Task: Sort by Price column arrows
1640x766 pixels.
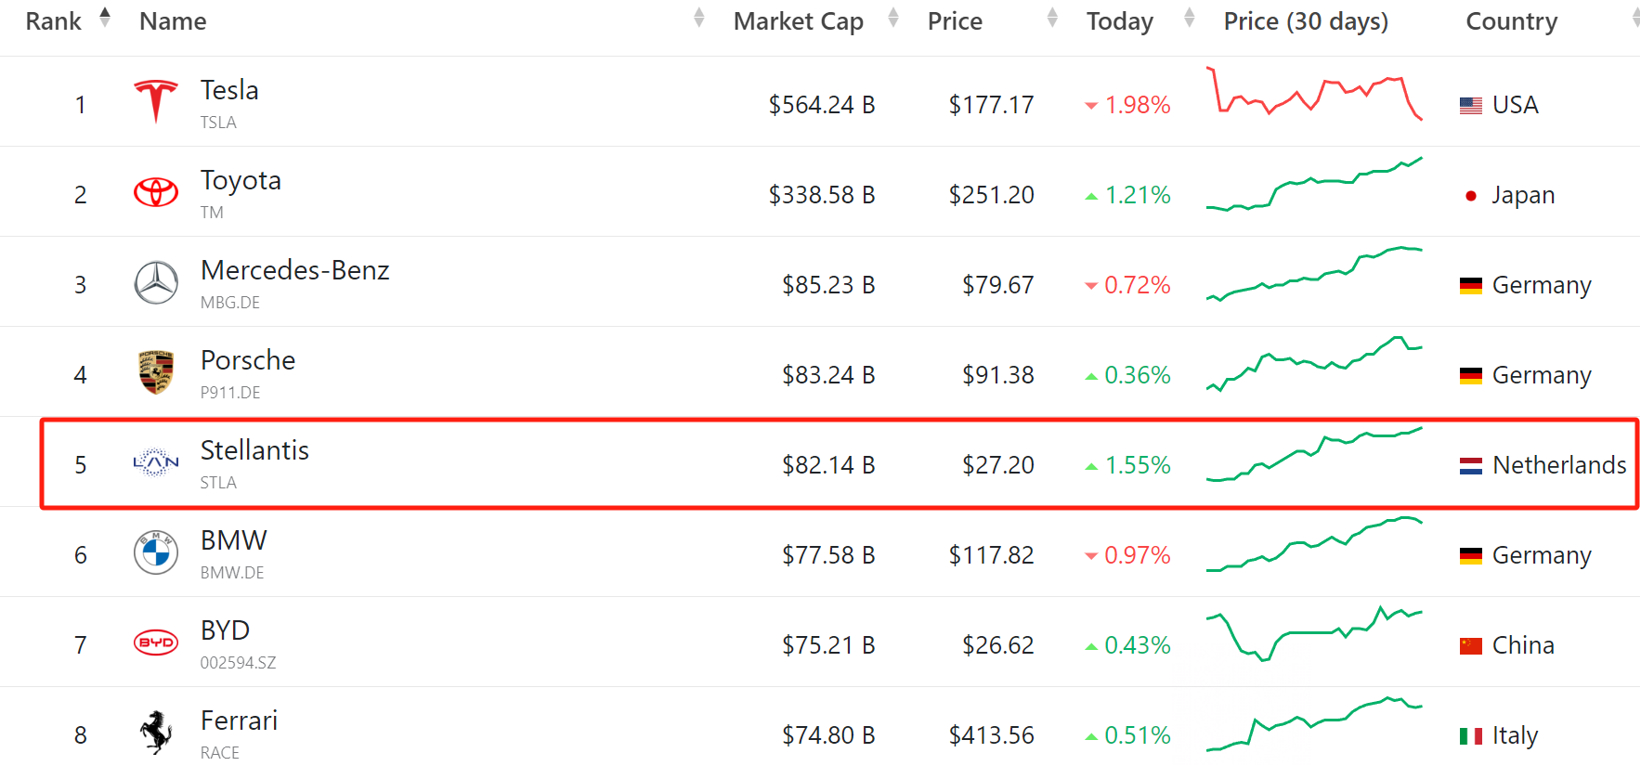Action: (x=1052, y=17)
